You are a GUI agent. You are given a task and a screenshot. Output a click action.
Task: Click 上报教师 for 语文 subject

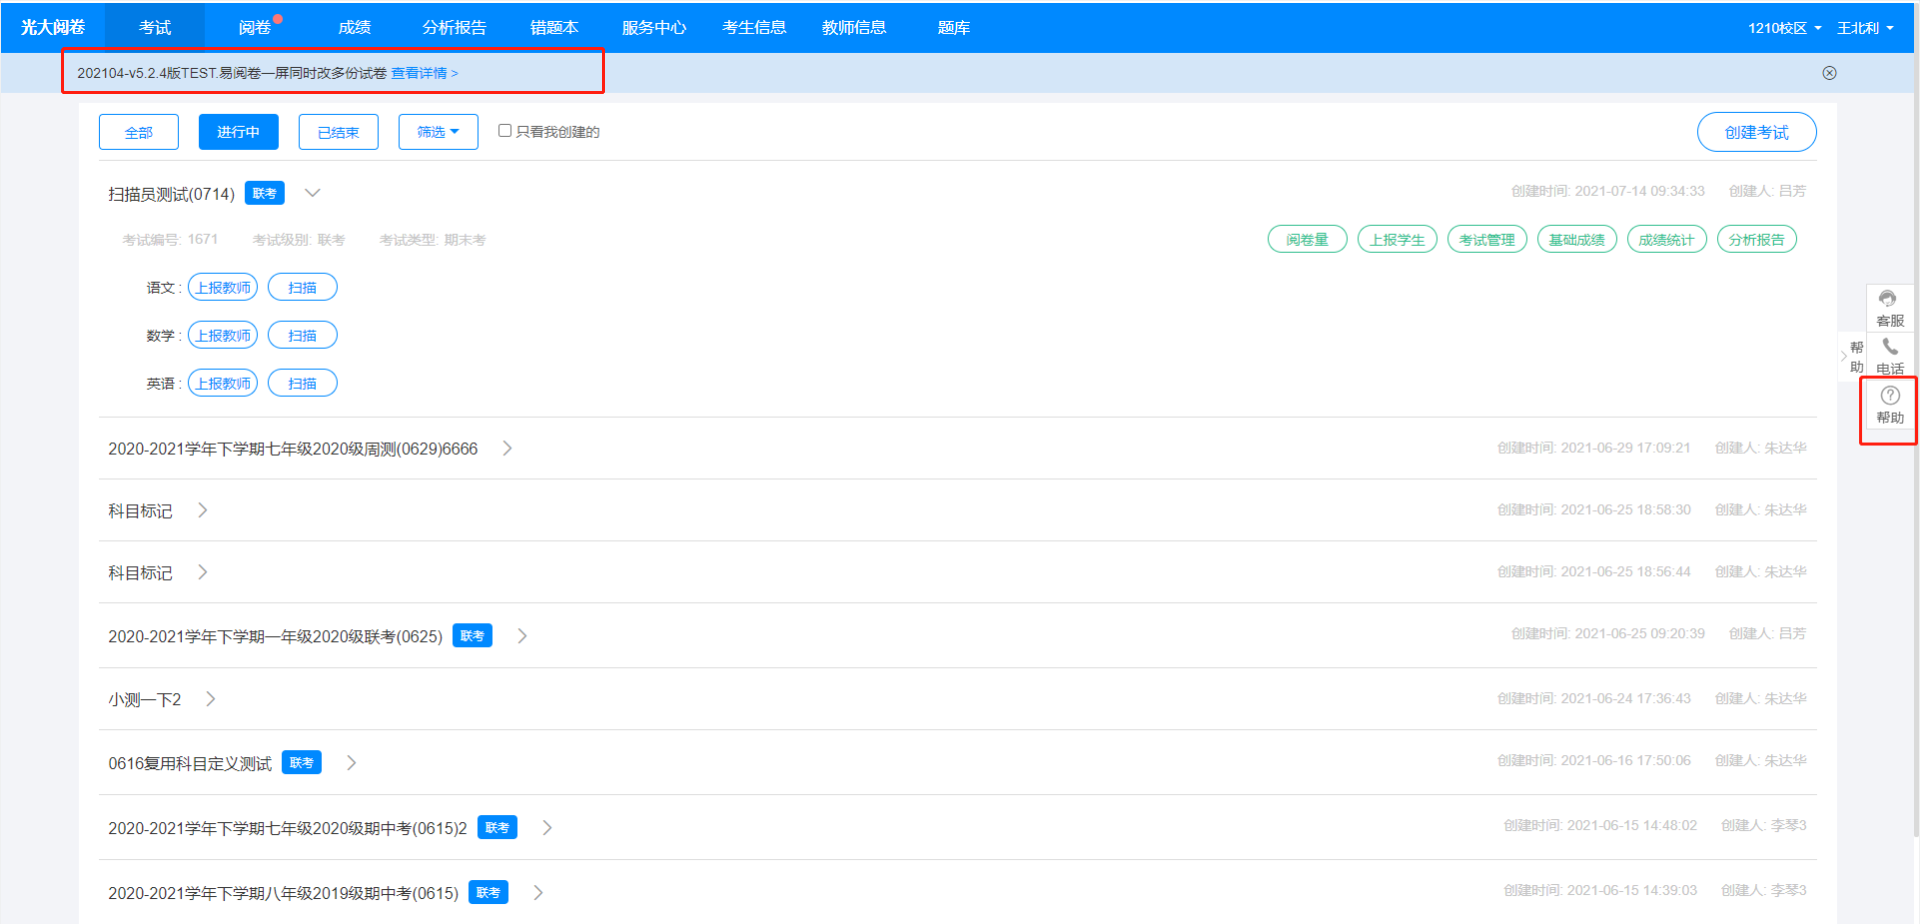click(223, 288)
